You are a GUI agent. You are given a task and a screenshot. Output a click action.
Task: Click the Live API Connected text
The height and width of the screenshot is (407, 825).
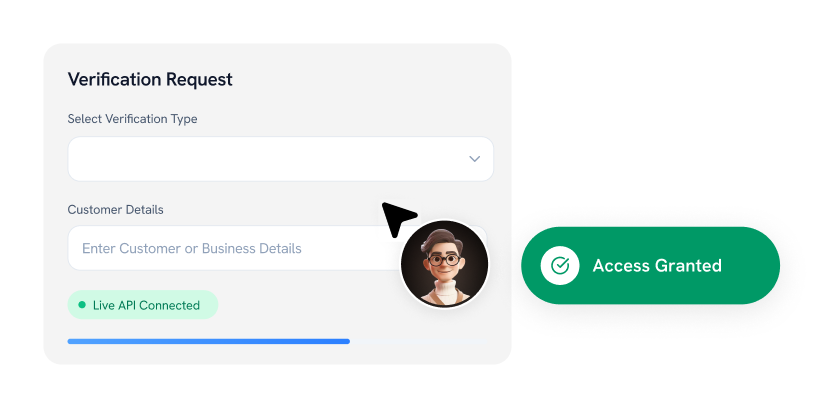pyautogui.click(x=146, y=305)
